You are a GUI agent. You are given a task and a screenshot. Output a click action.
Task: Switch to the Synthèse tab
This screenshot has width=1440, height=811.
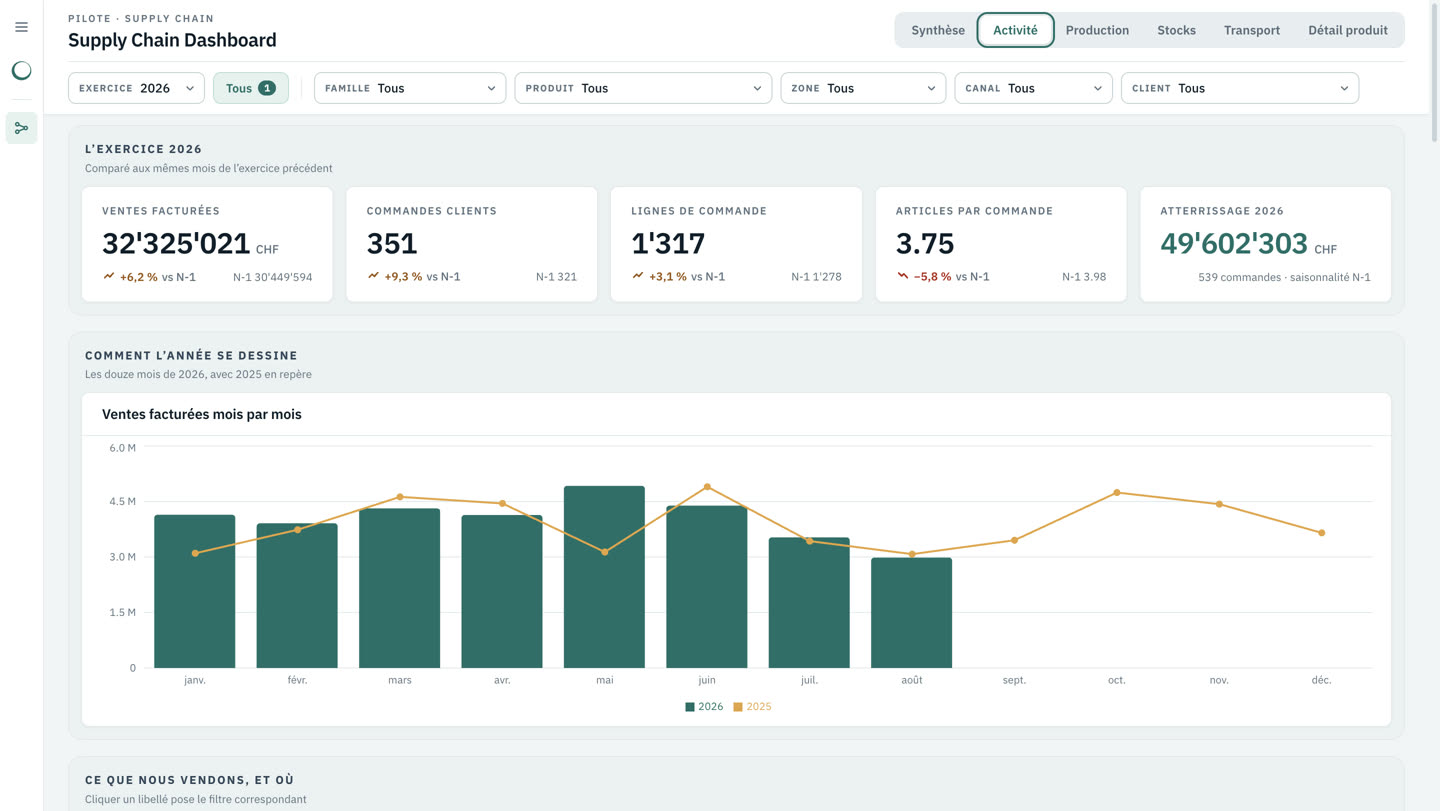(938, 30)
